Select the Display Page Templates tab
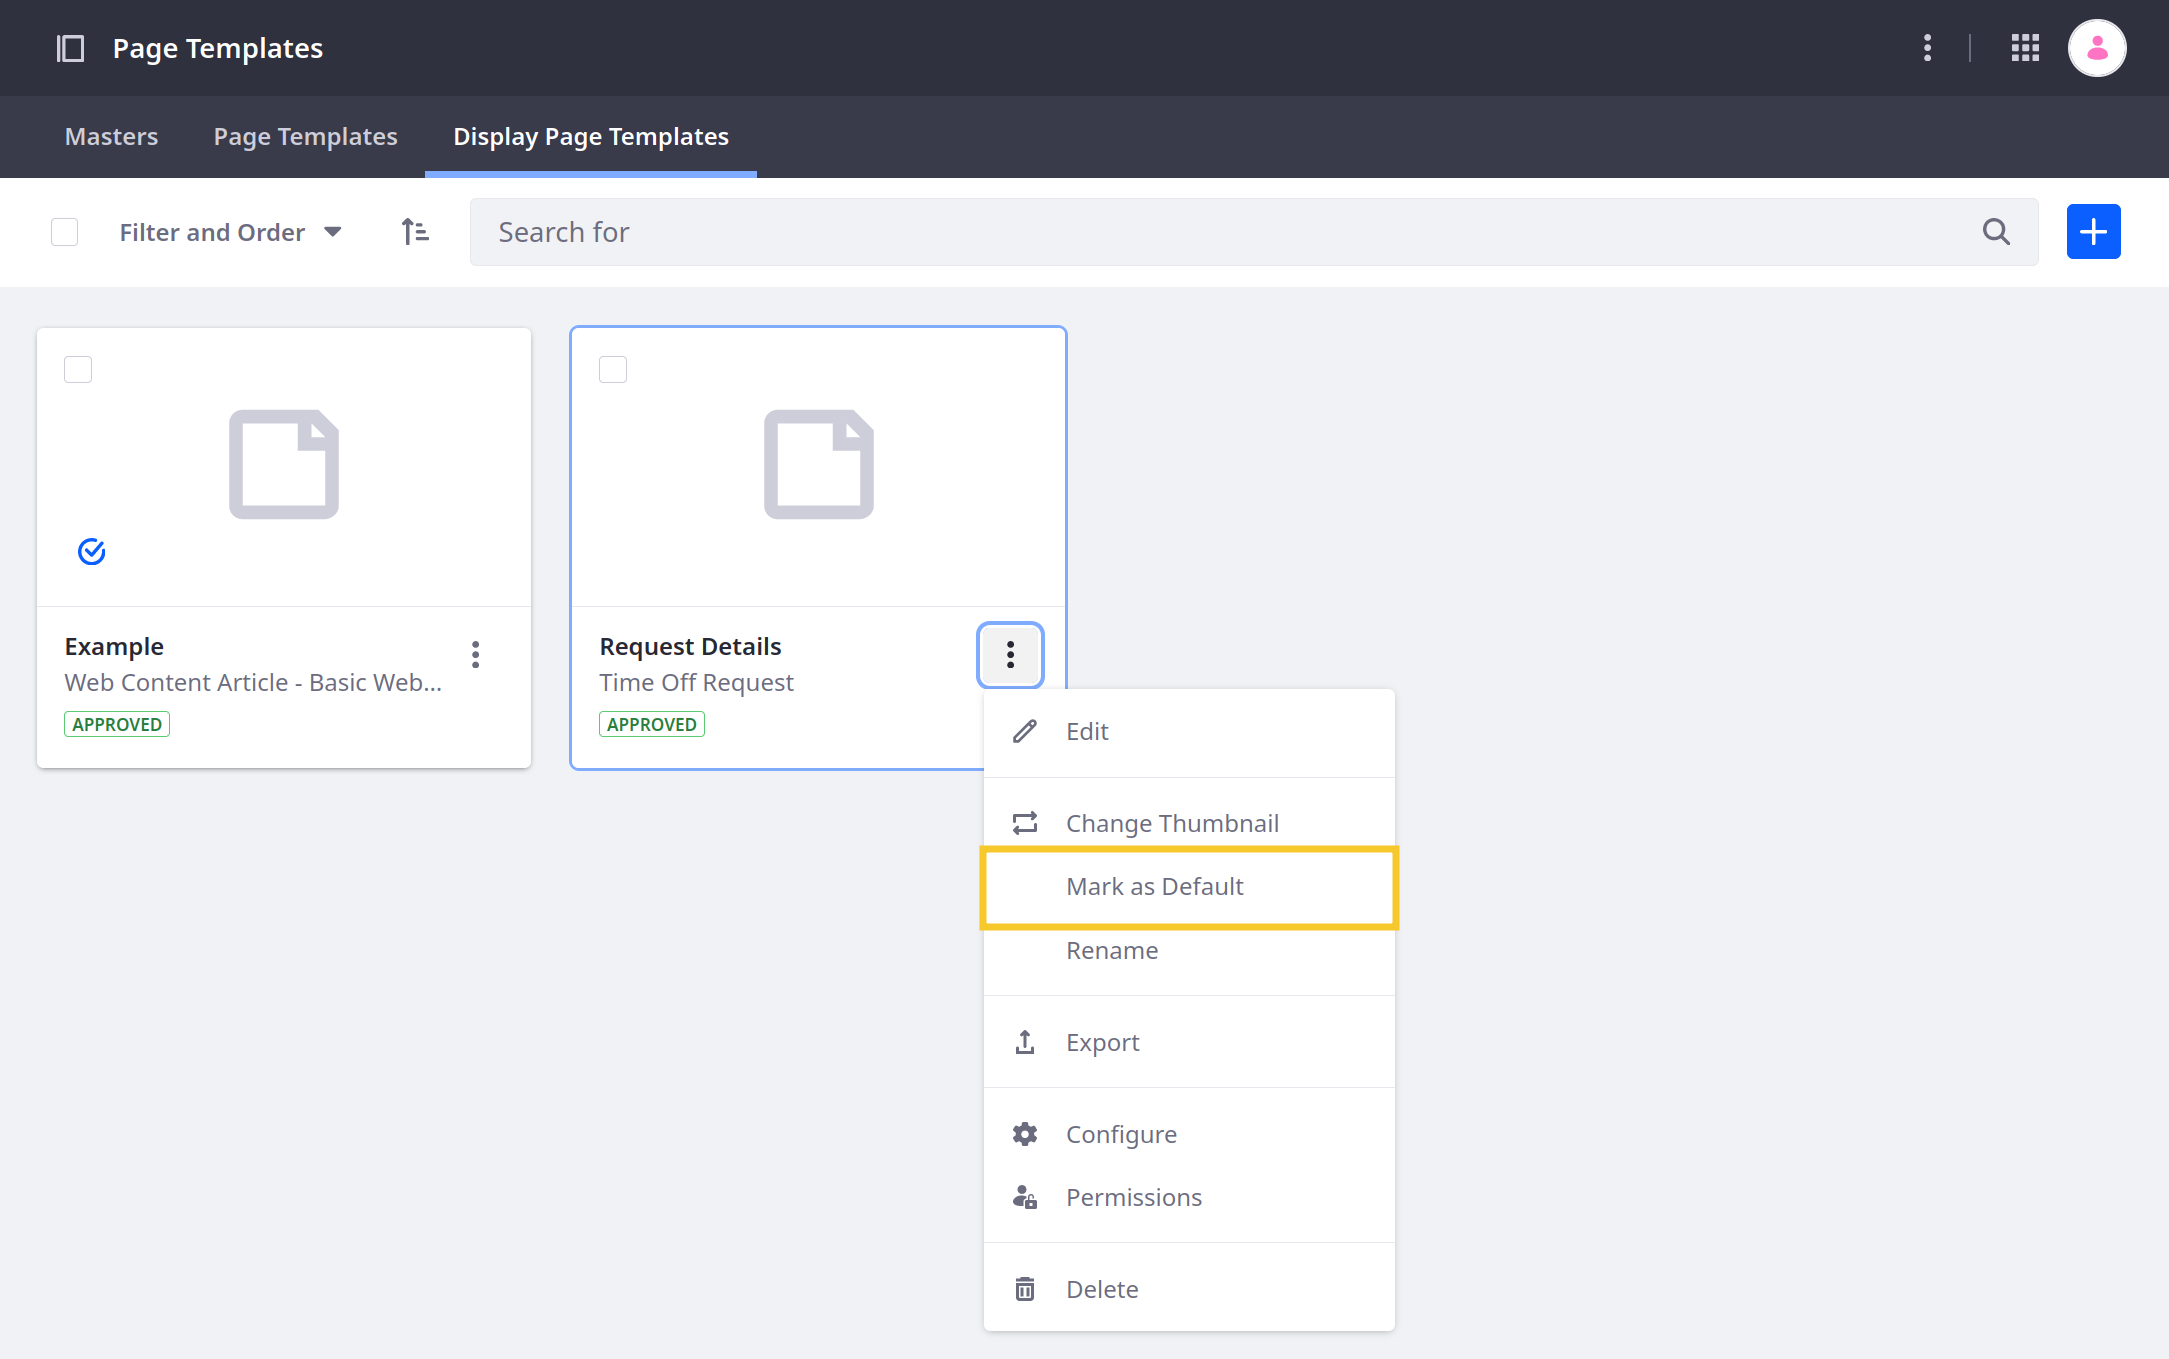The width and height of the screenshot is (2169, 1359). click(591, 136)
